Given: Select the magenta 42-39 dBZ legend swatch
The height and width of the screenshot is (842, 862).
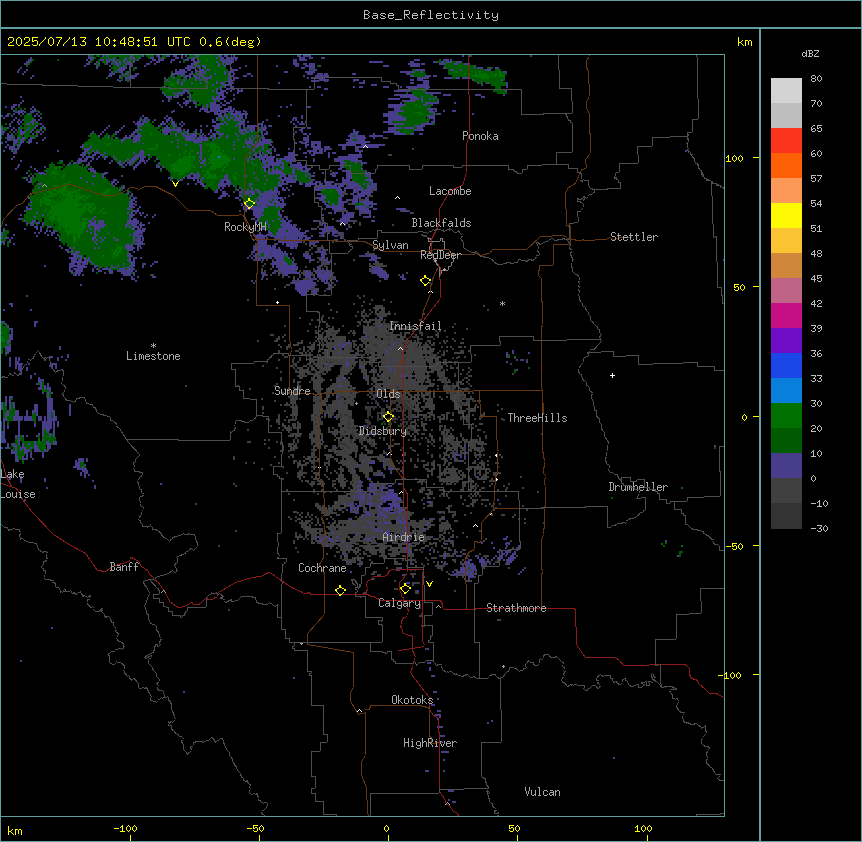Looking at the screenshot, I should click(x=786, y=315).
